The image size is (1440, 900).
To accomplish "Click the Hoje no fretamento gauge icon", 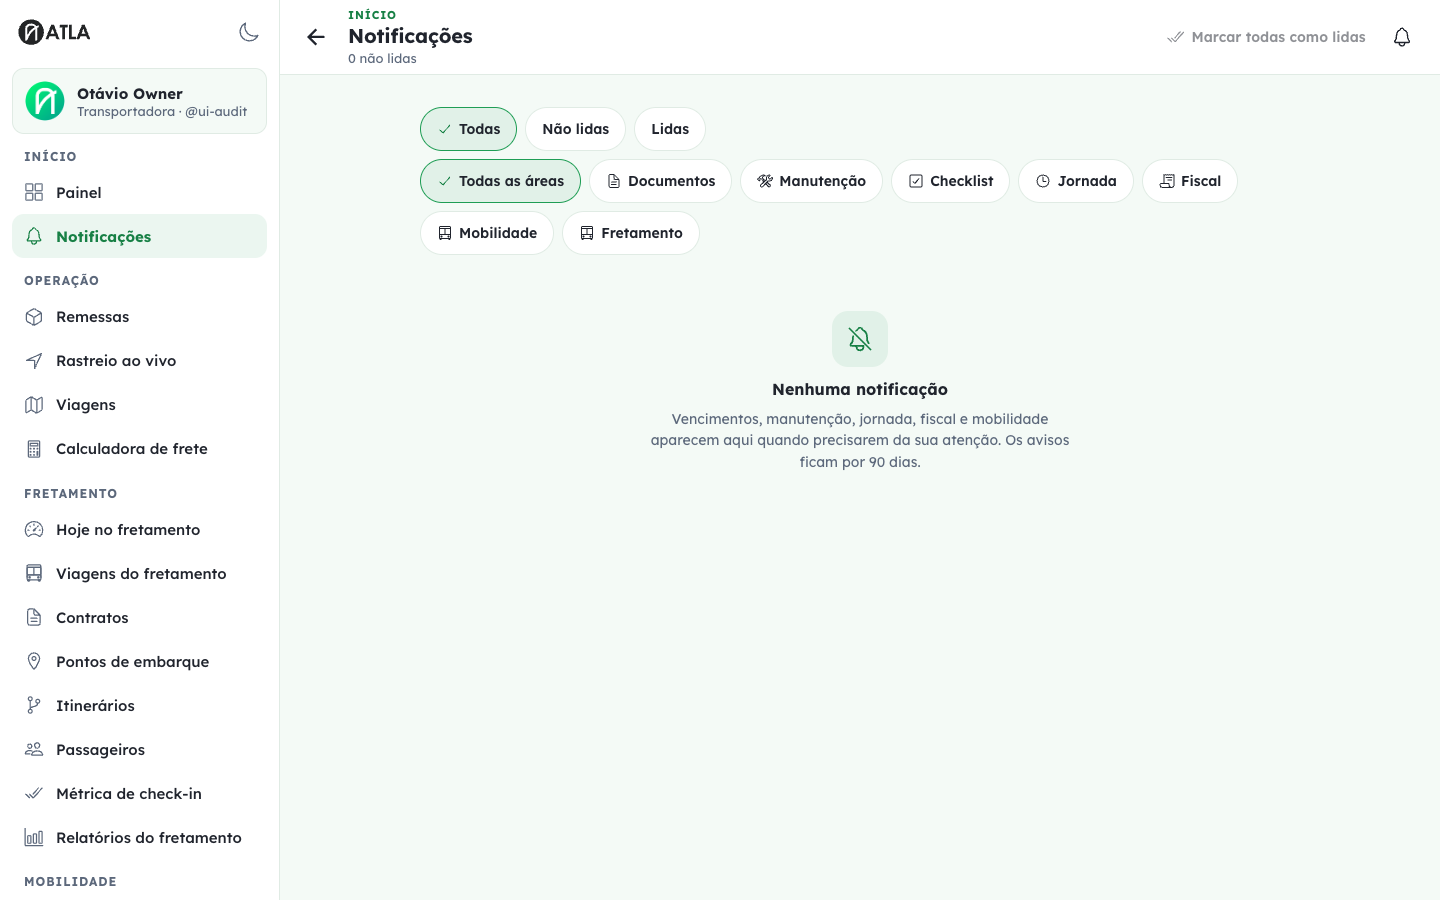I will pos(34,530).
